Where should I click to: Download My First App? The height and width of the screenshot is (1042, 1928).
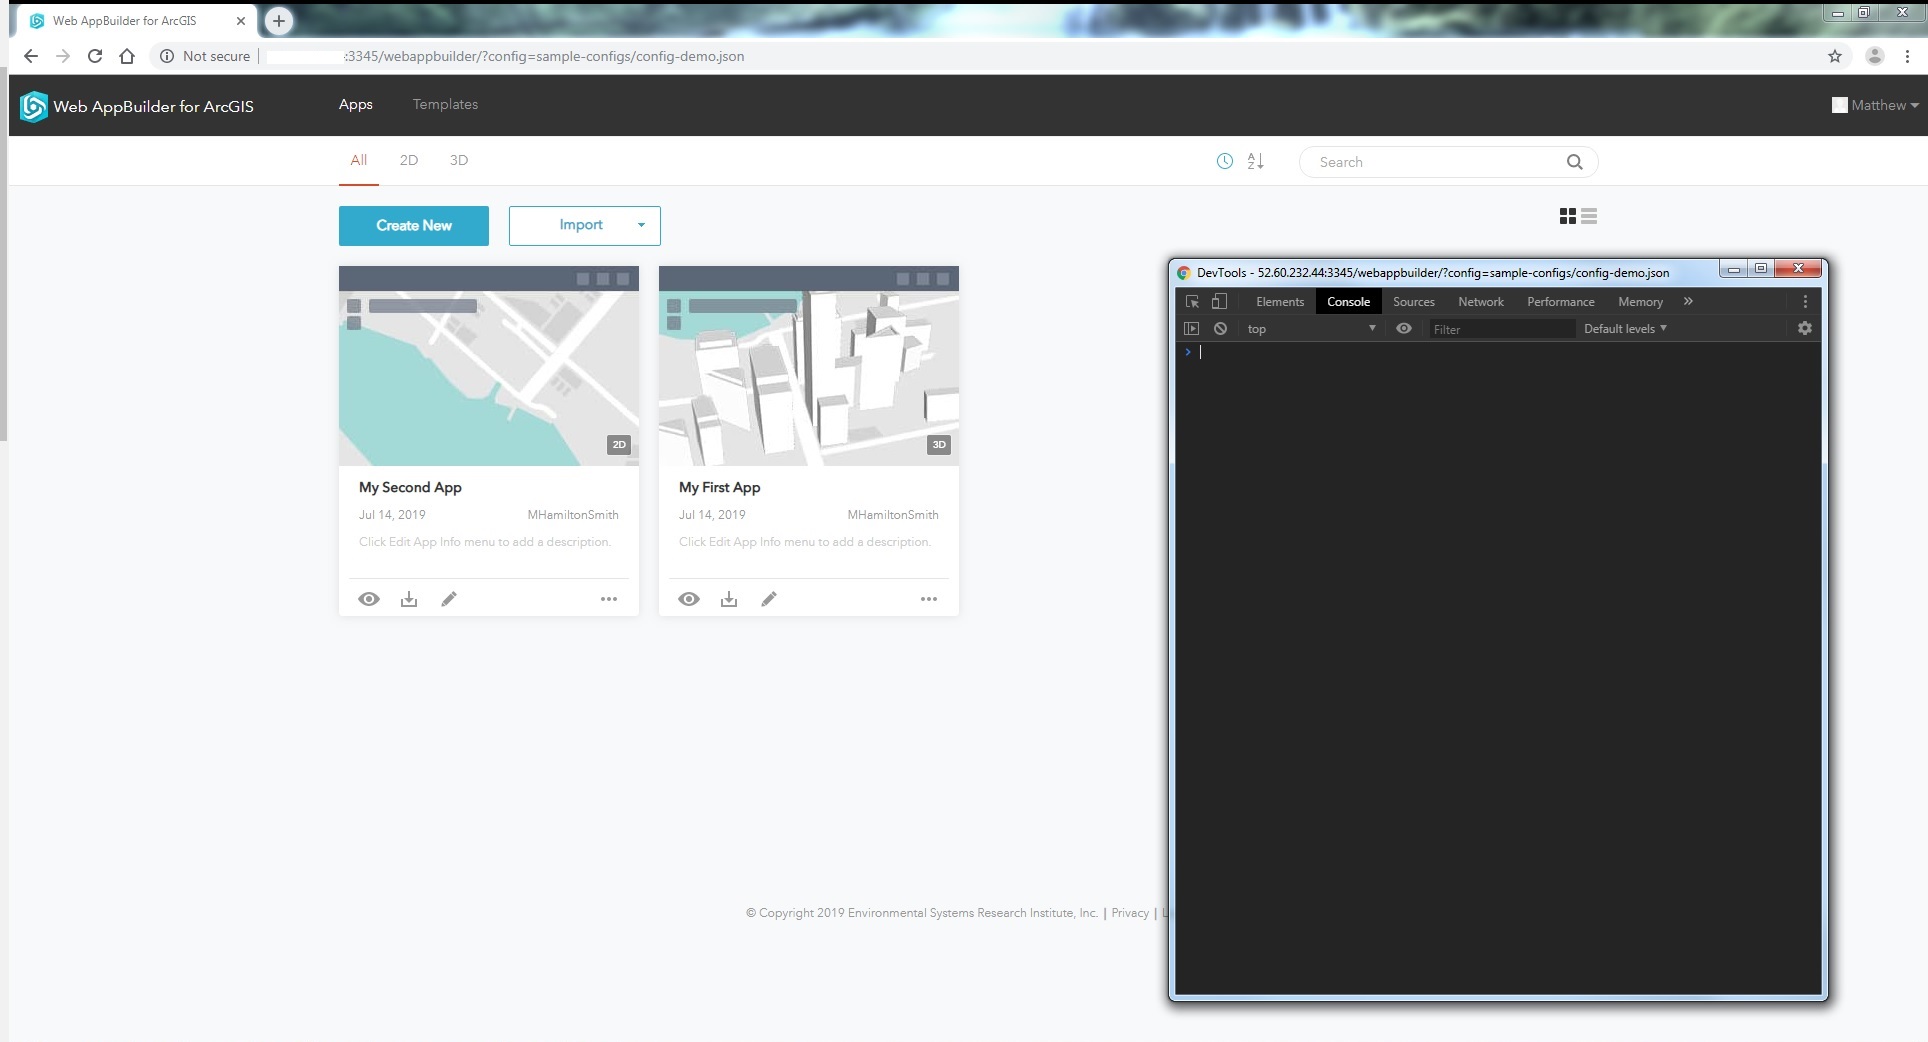729,599
